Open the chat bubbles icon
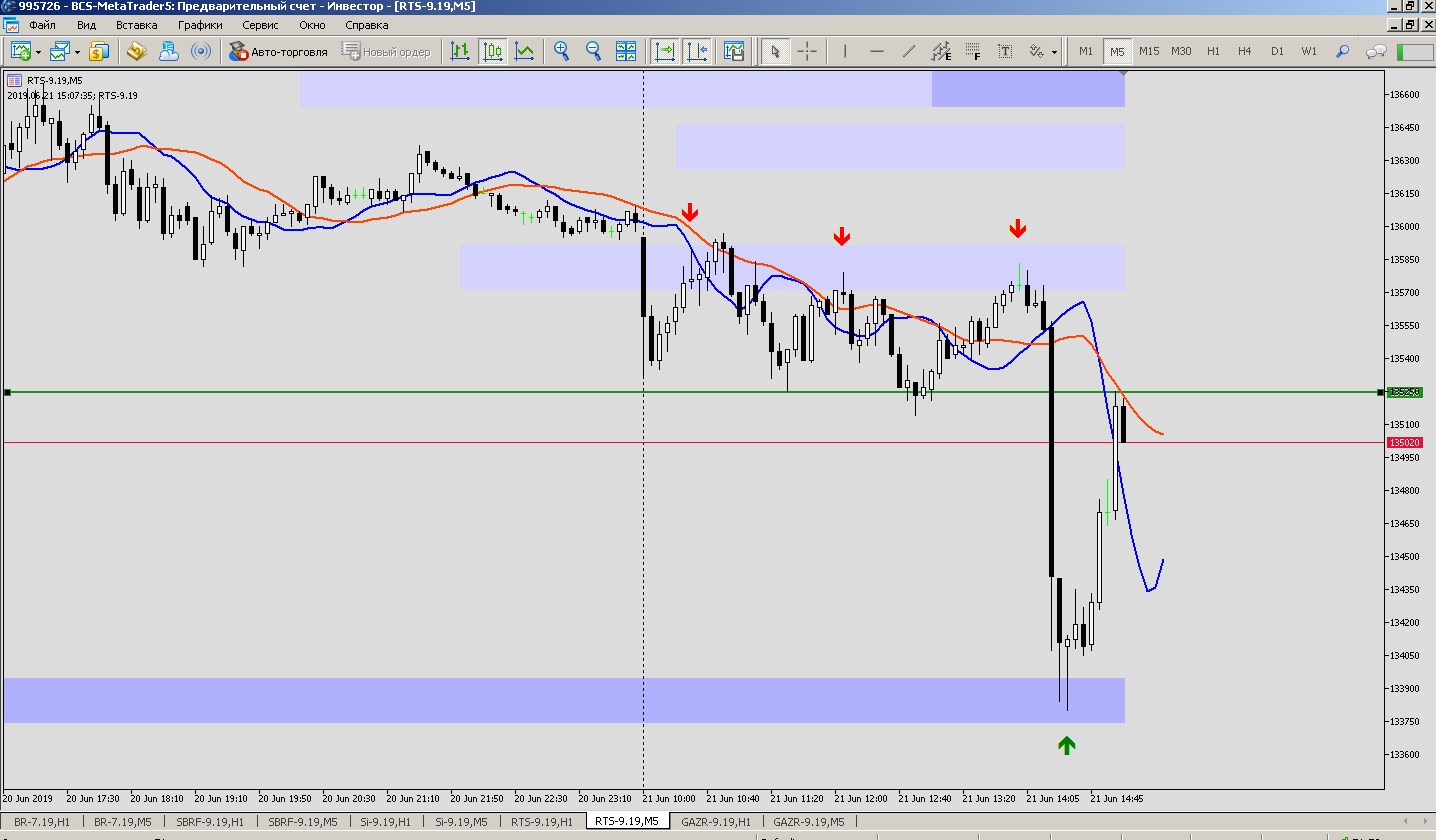Image resolution: width=1436 pixels, height=840 pixels. pos(1376,51)
